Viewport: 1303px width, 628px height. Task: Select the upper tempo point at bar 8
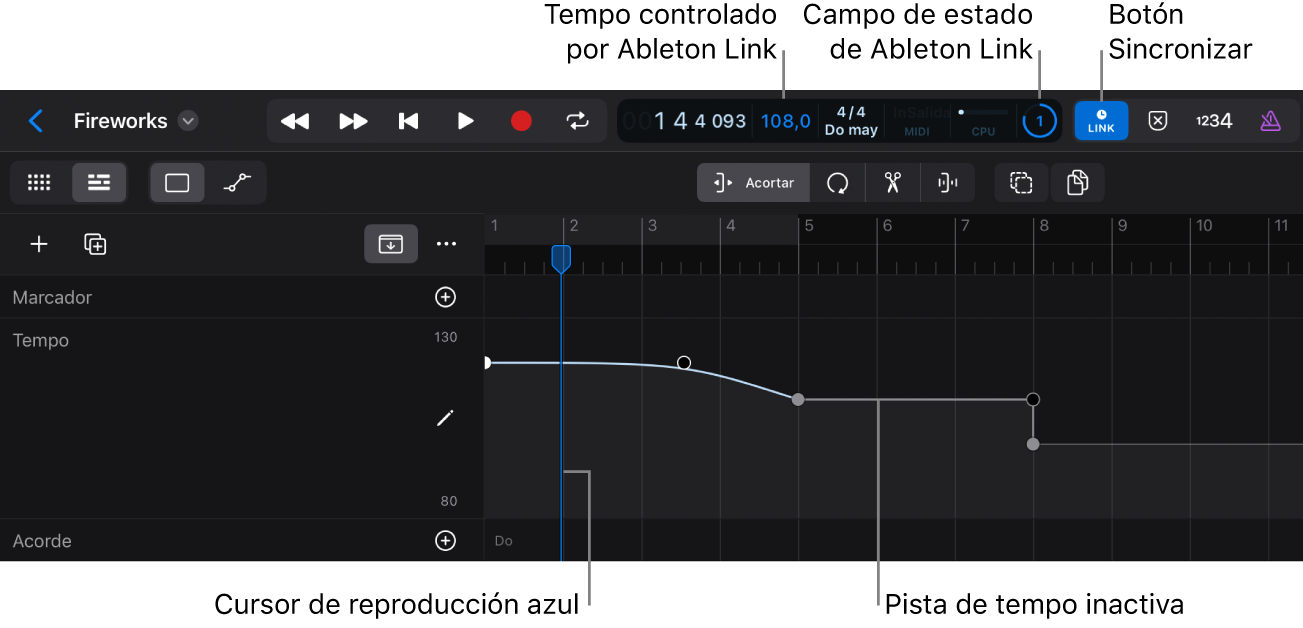1033,399
